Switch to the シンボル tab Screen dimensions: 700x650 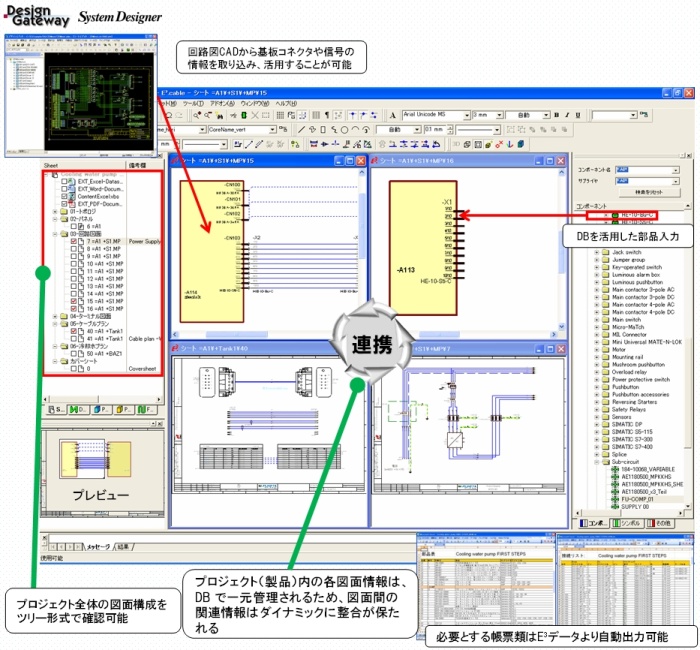click(627, 523)
